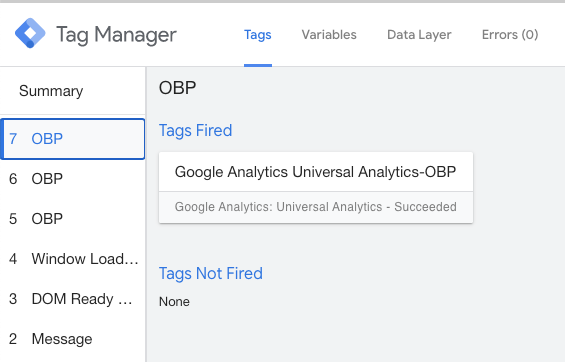Click the Tag Manager title text

(116, 35)
